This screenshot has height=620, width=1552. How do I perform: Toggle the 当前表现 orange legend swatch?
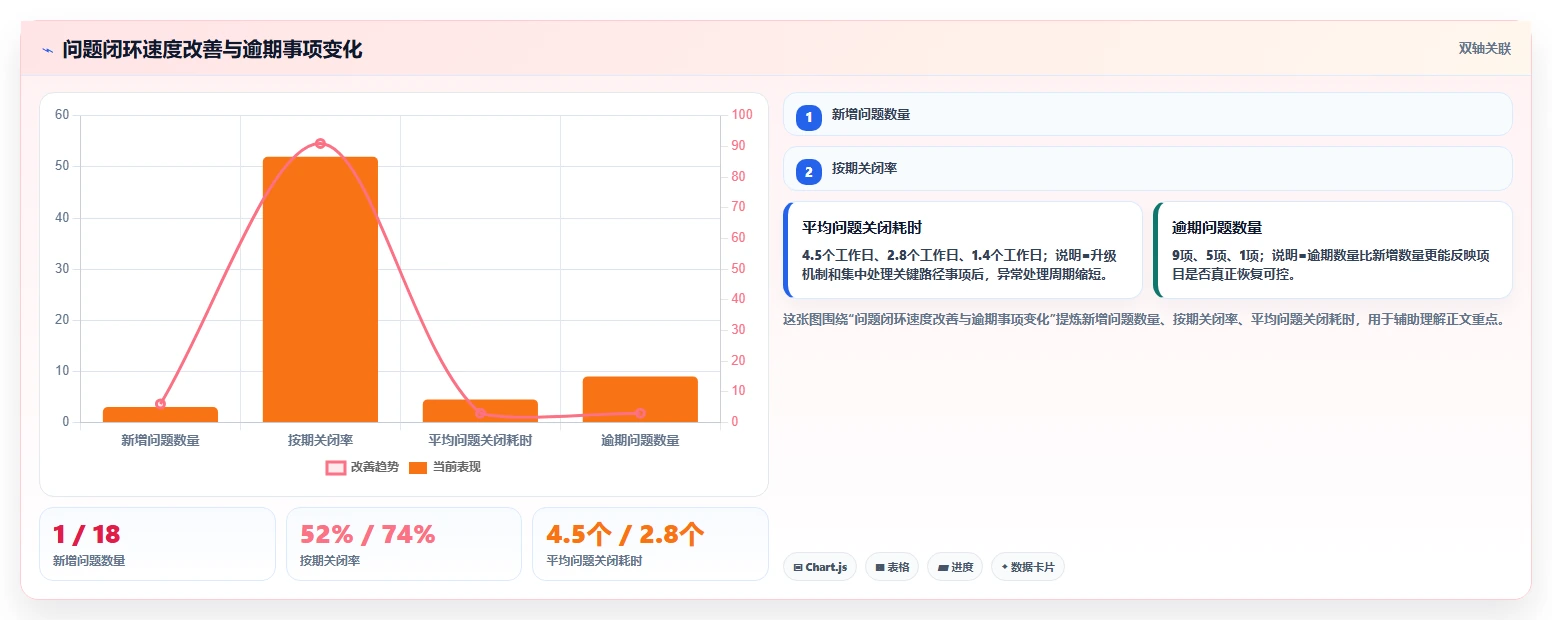tap(418, 467)
